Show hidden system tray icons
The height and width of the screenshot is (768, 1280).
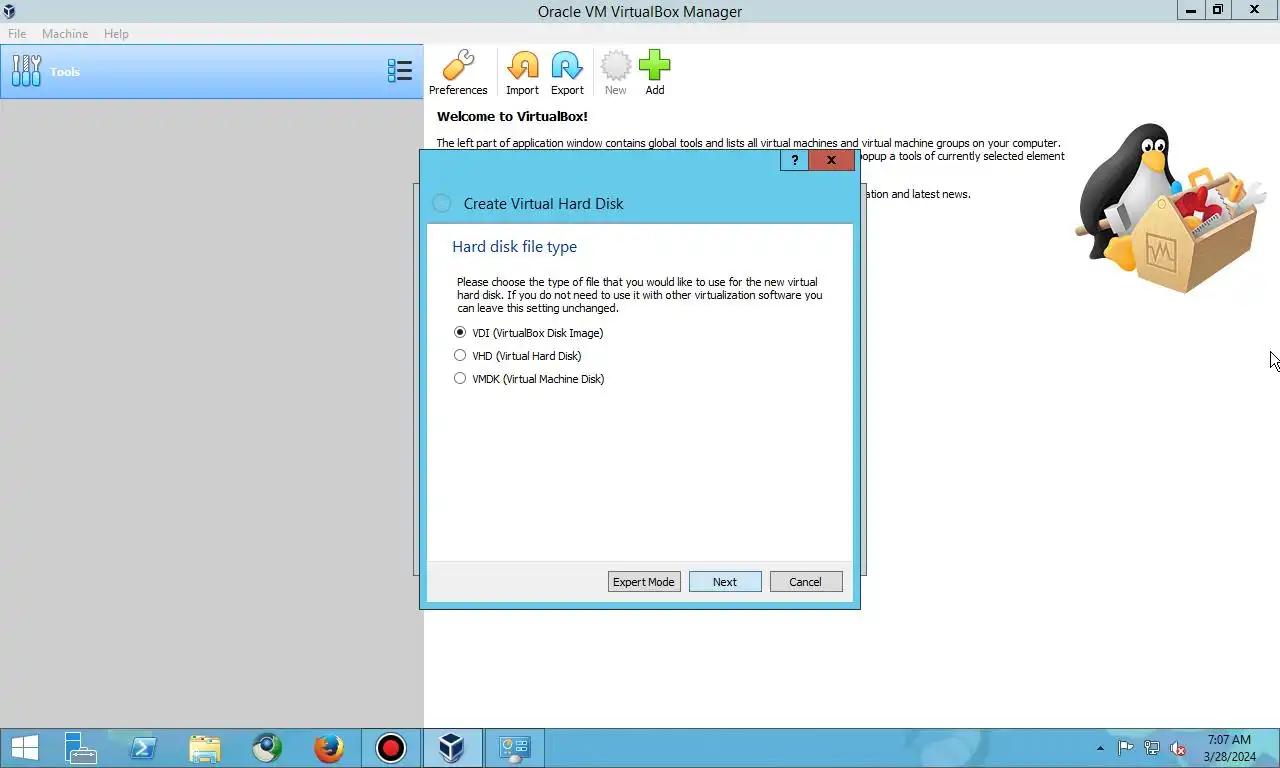(x=1101, y=748)
